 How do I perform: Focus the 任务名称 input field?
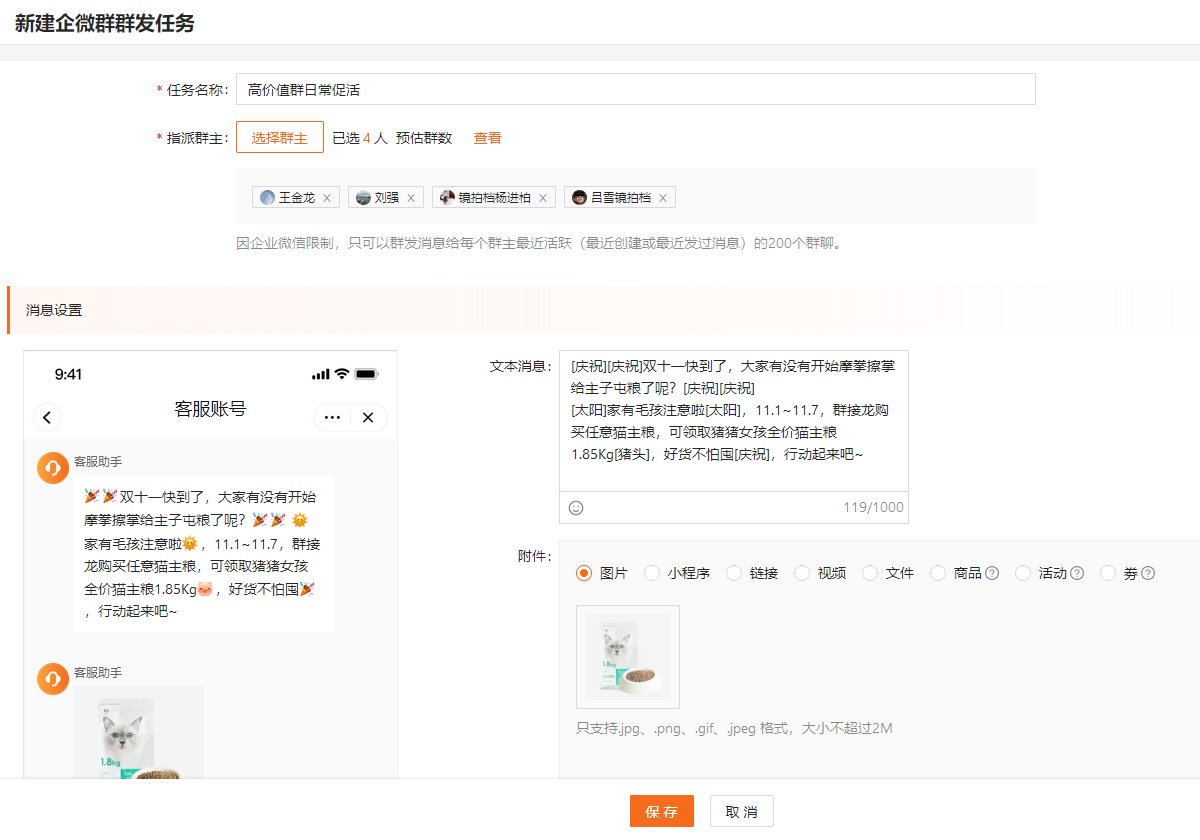pos(635,90)
